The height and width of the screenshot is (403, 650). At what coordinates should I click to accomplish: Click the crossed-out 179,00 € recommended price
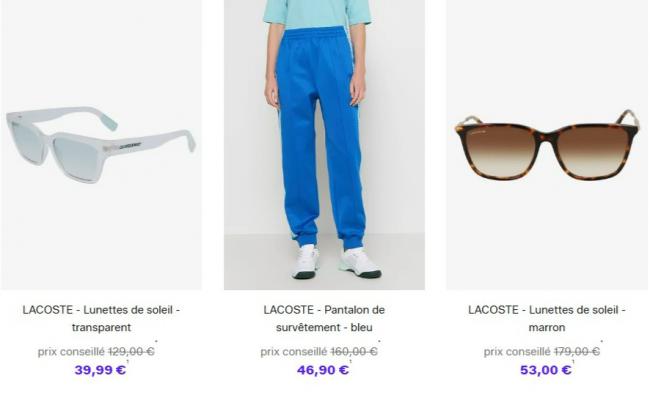click(x=577, y=352)
